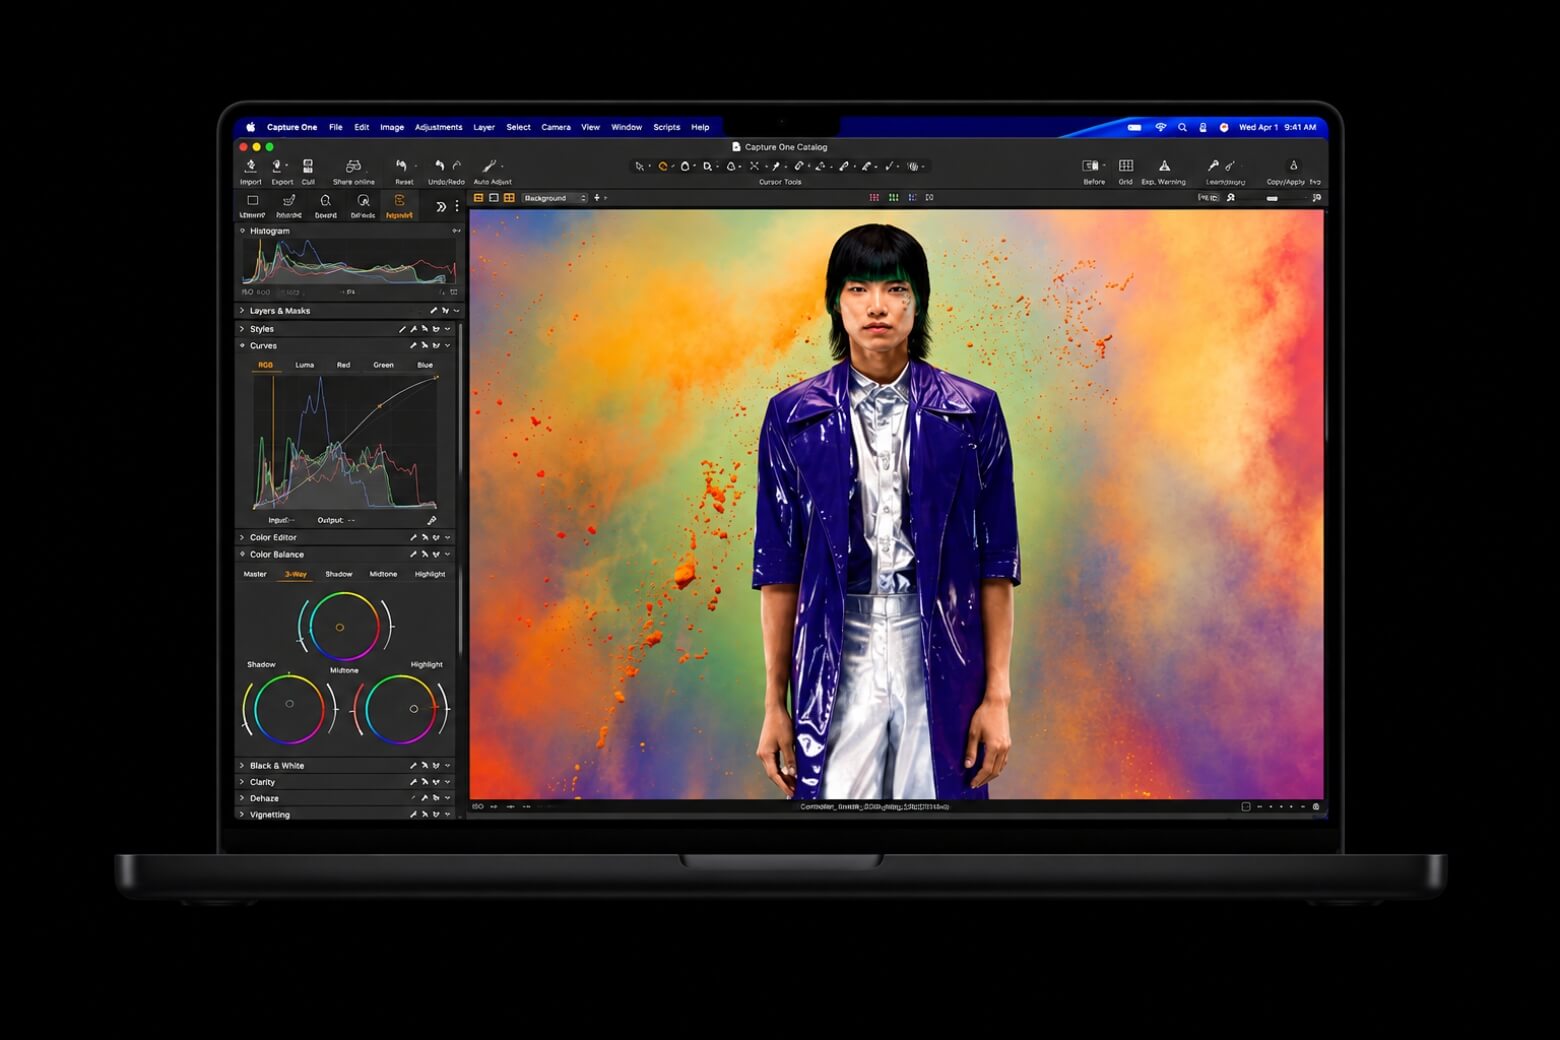The height and width of the screenshot is (1040, 1560).
Task: Open the Capture One application menu
Action: click(x=292, y=127)
